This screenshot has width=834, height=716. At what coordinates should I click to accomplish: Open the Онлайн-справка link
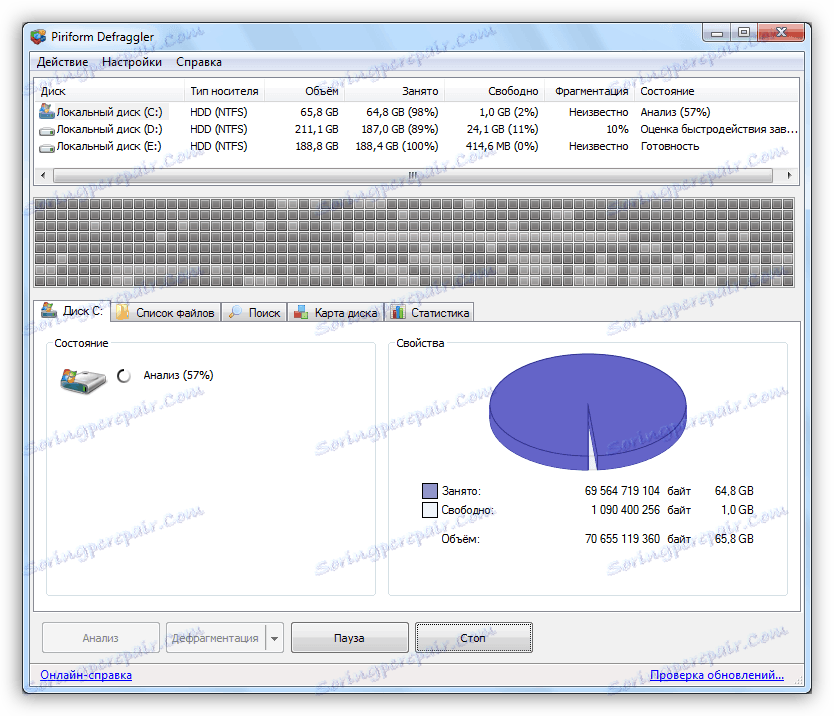tap(86, 675)
